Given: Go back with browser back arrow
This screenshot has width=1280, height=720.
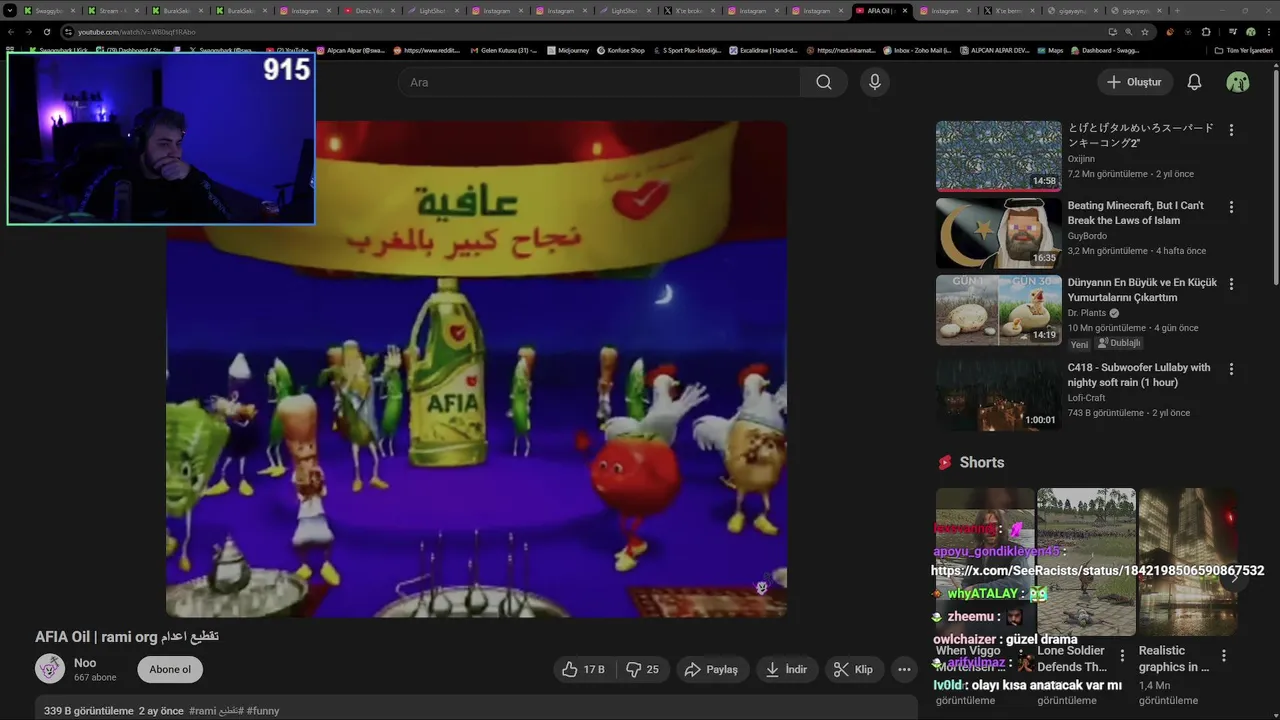Looking at the screenshot, I should pyautogui.click(x=11, y=32).
